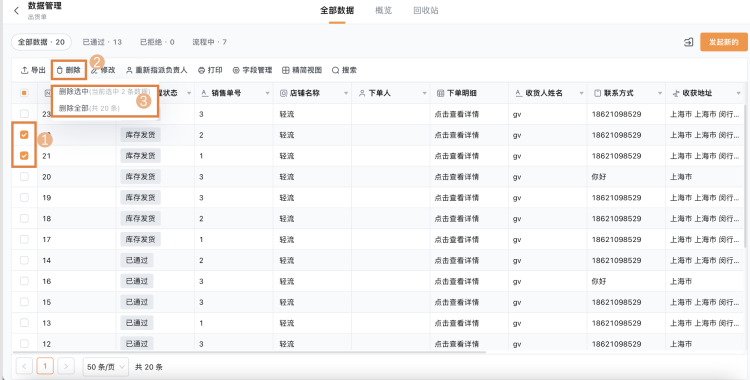Click the 修改 edit toolbar button
Viewport: 750px width, 380px height.
(103, 70)
